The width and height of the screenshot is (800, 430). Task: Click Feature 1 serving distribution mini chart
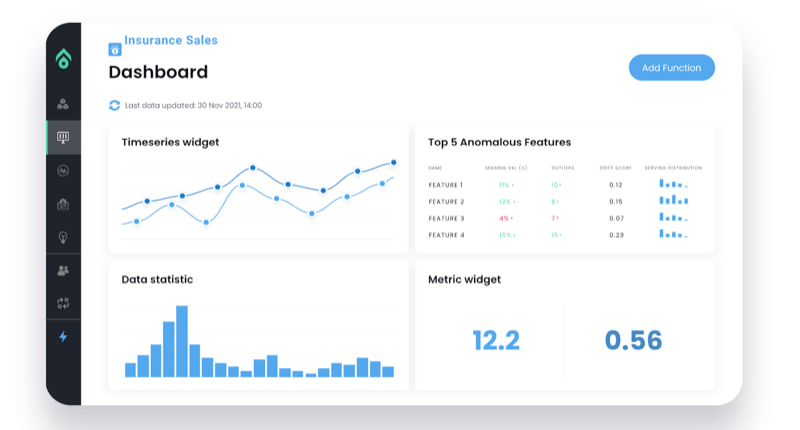[673, 184]
